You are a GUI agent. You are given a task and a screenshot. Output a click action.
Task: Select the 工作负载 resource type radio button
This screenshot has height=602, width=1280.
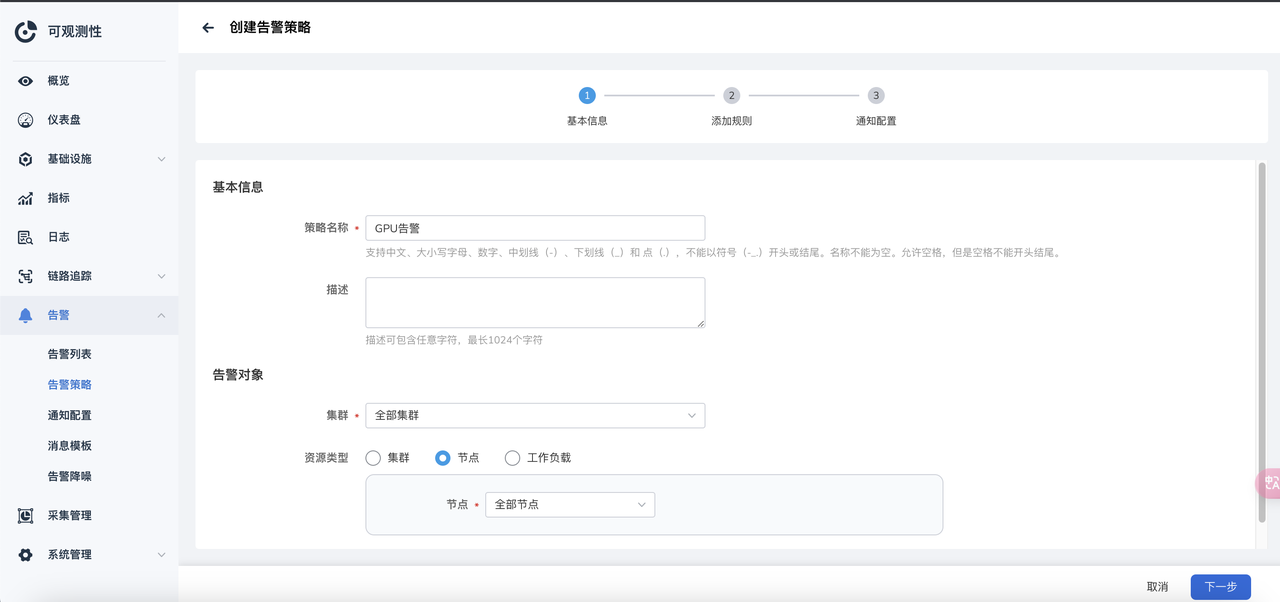(x=513, y=457)
